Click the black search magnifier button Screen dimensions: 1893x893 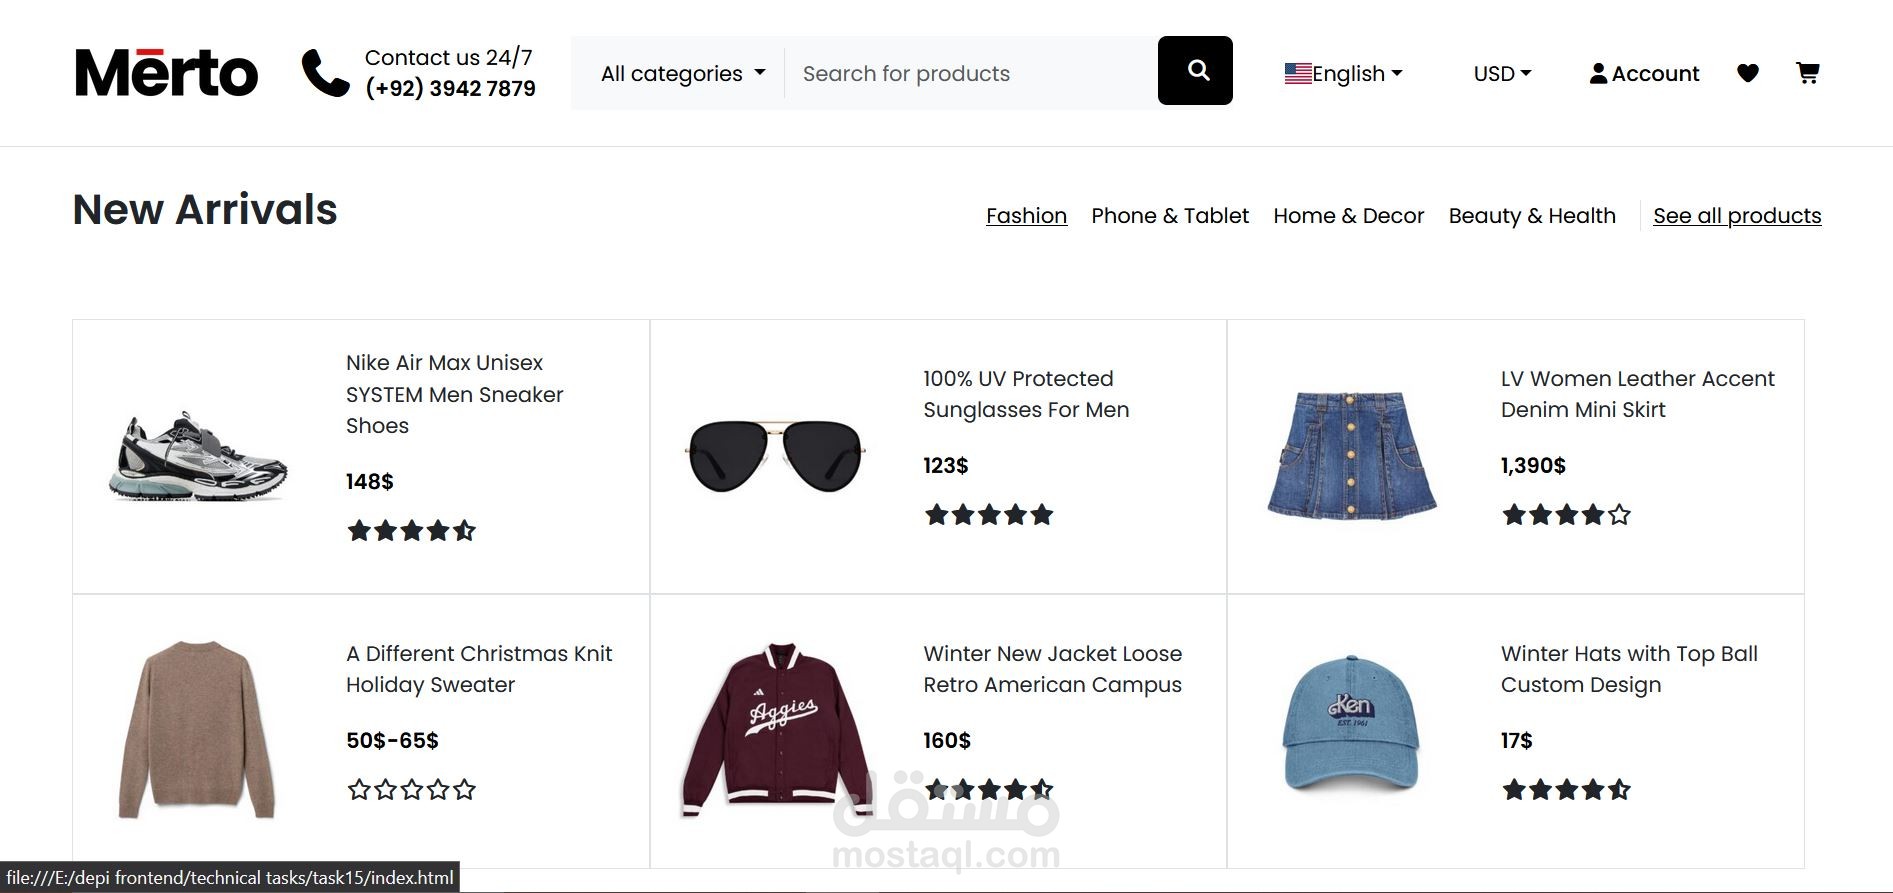click(x=1195, y=71)
